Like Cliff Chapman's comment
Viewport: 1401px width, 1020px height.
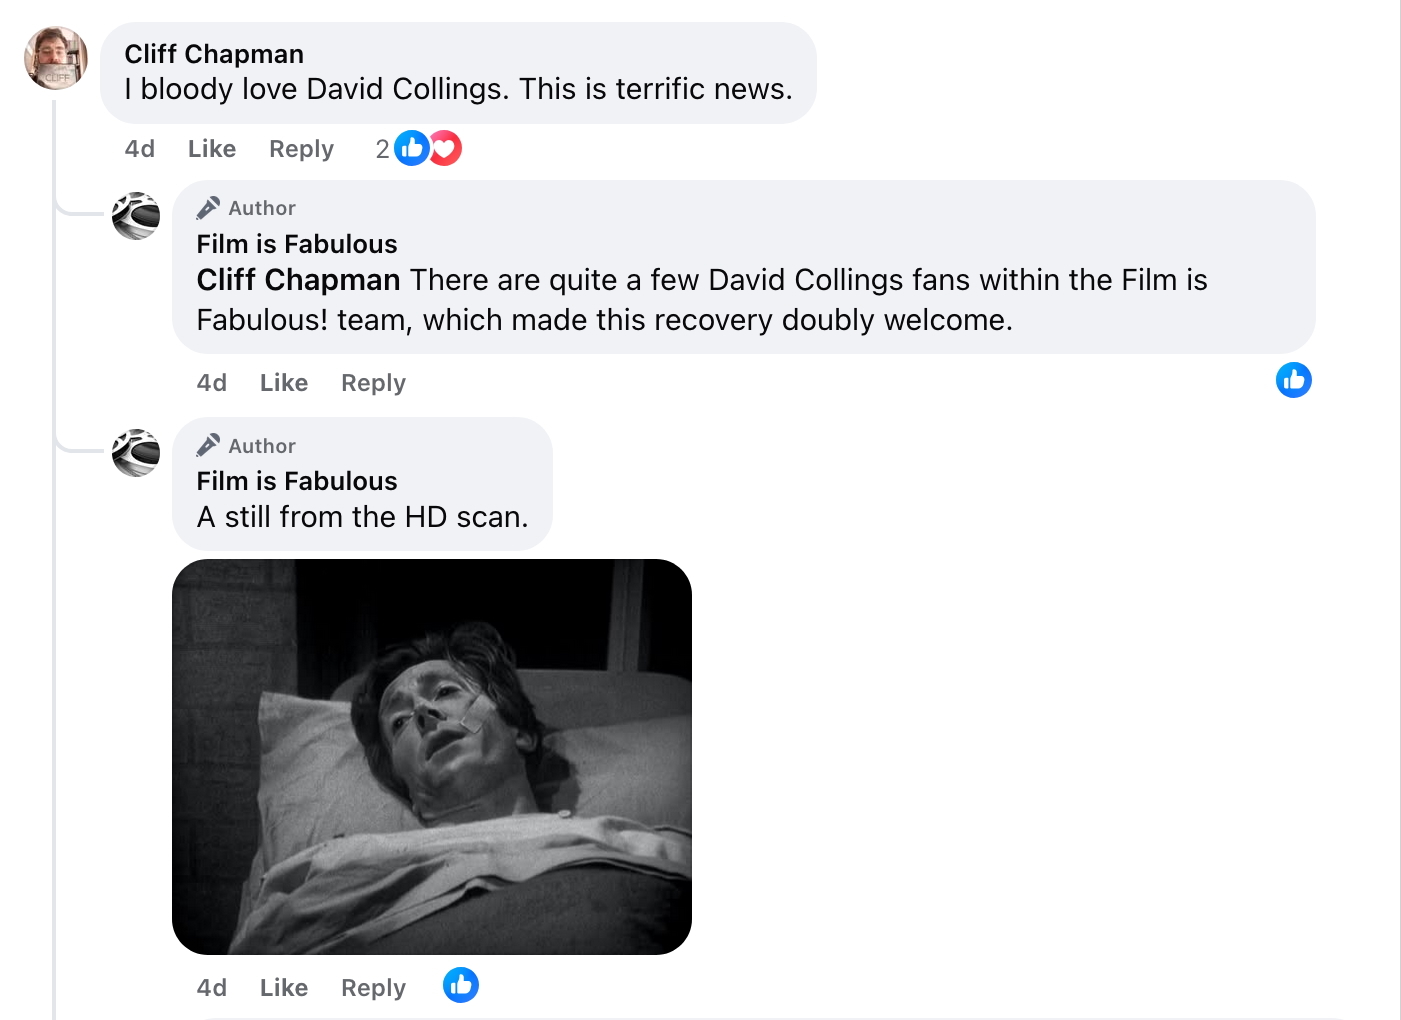(212, 149)
